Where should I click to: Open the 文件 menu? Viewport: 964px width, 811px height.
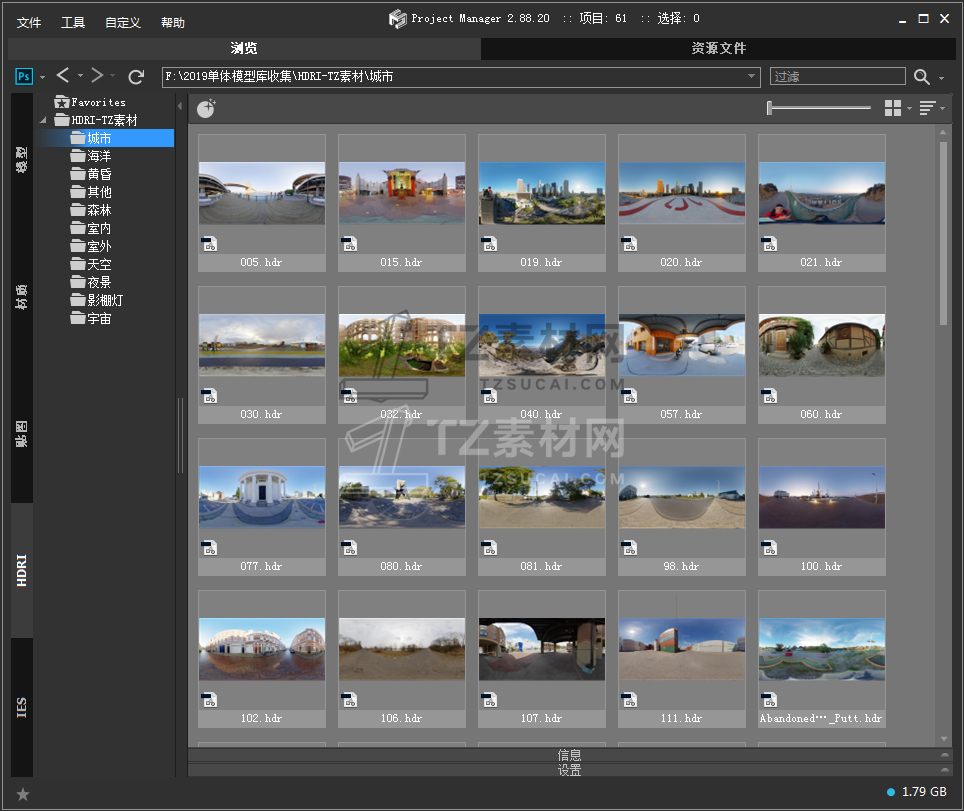point(29,23)
